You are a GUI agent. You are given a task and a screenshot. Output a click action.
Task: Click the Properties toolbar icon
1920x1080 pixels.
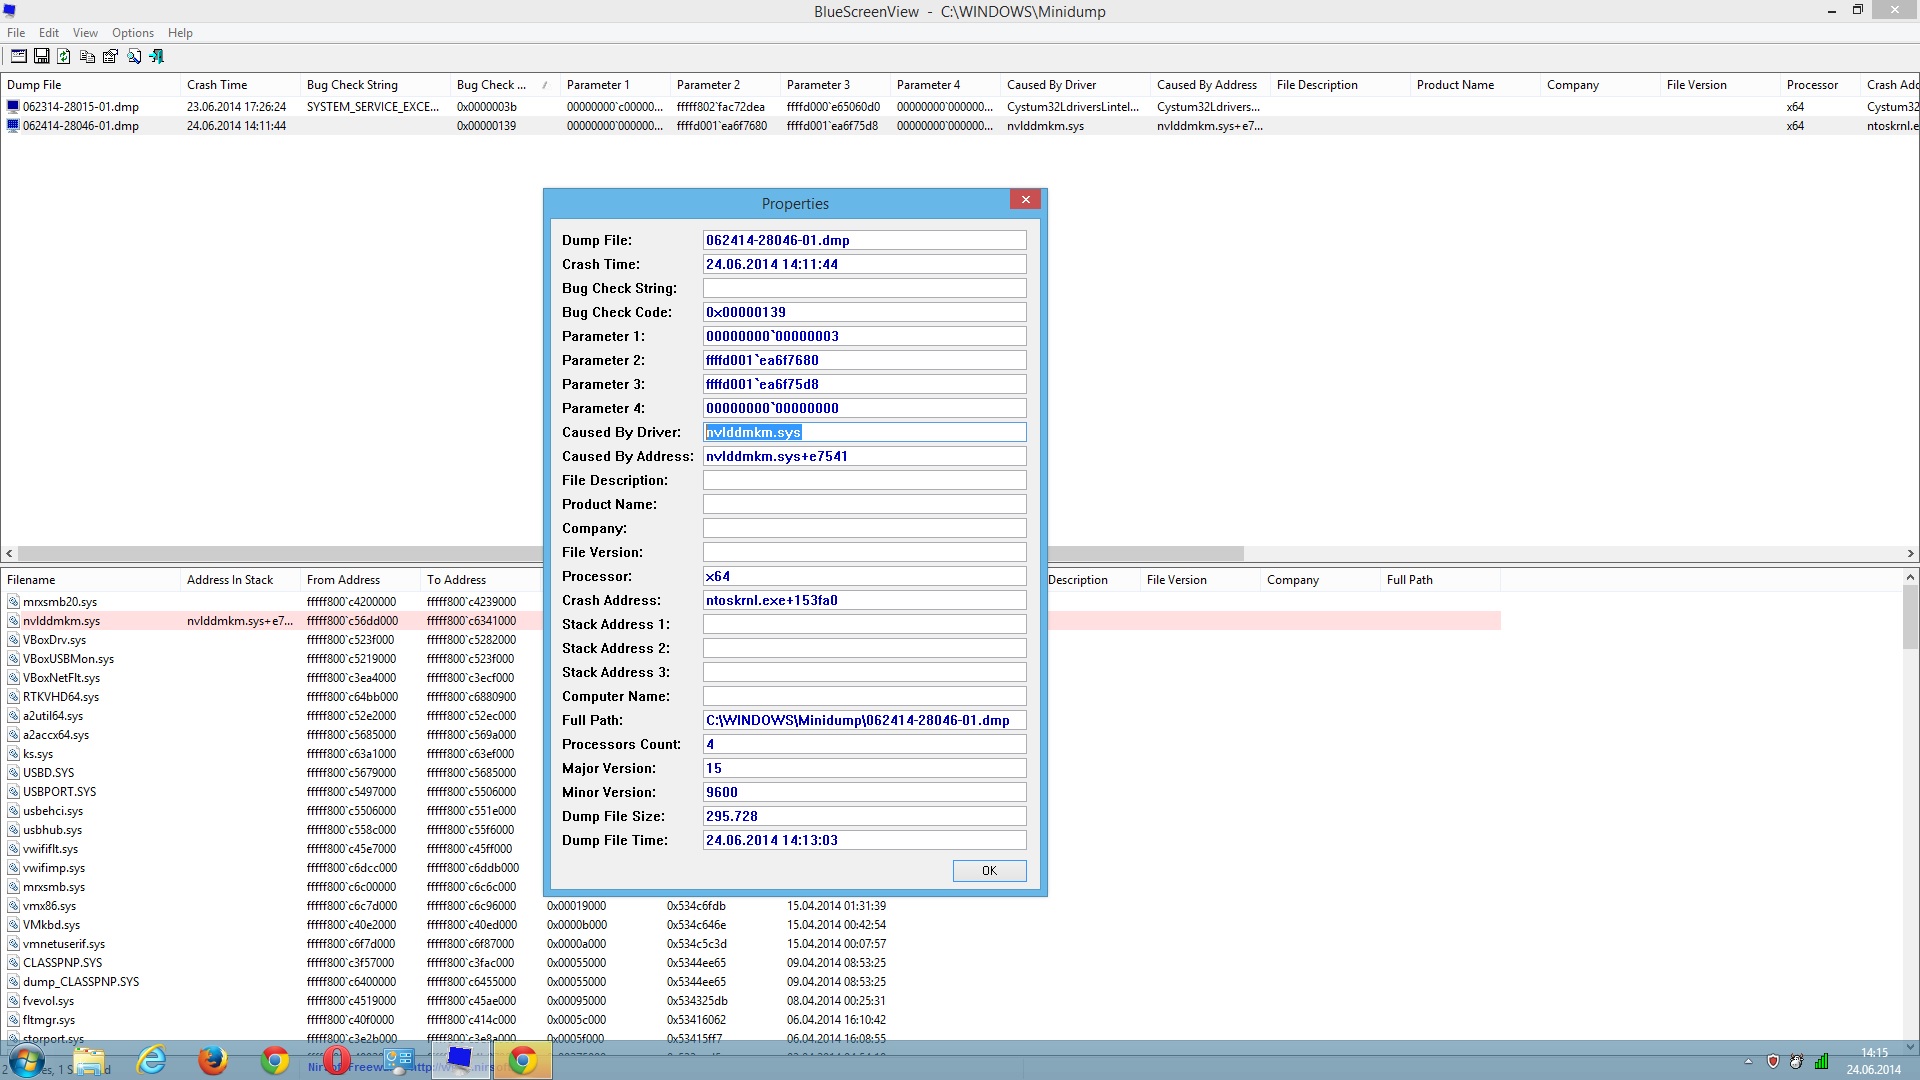[x=110, y=57]
